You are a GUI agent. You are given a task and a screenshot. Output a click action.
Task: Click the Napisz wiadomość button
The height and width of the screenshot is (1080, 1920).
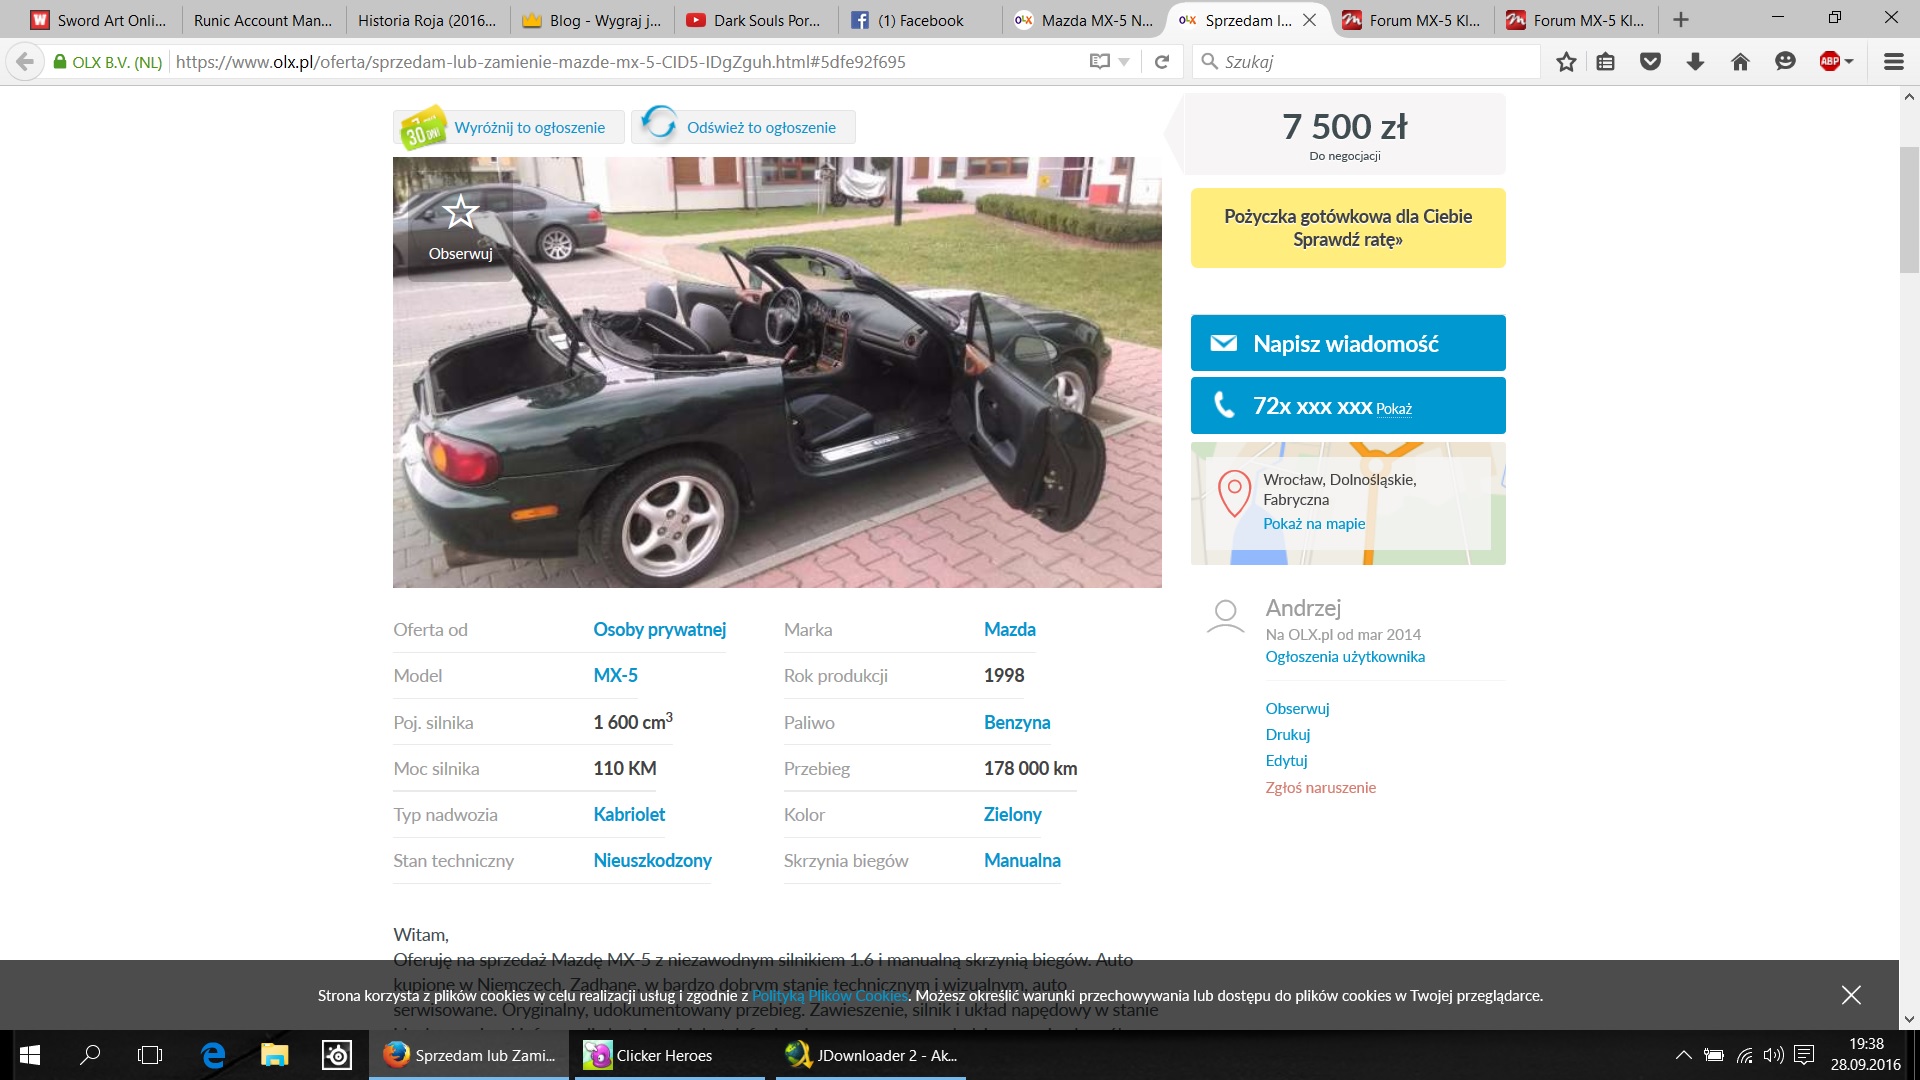pos(1348,343)
